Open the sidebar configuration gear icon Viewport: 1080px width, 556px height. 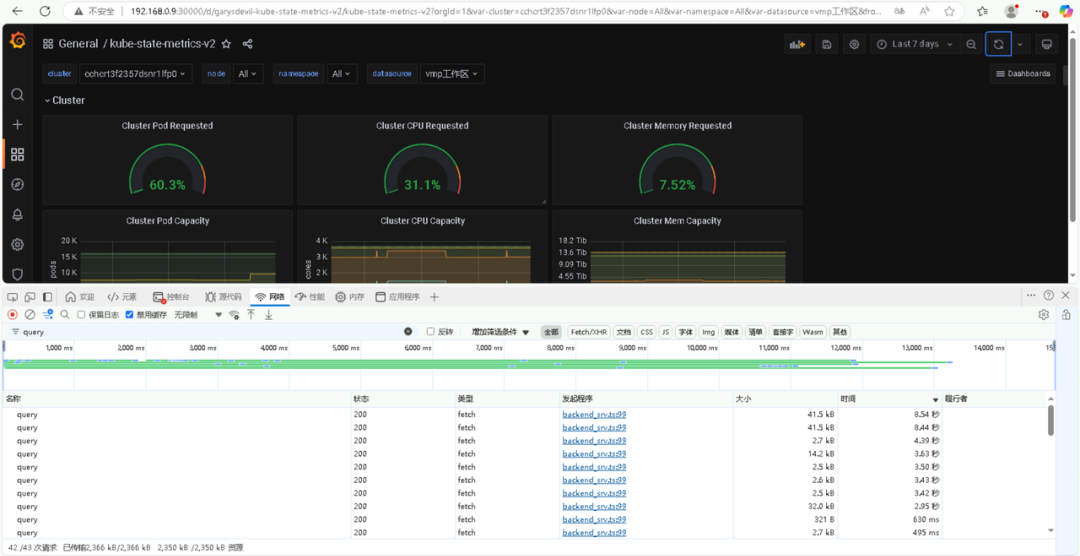tap(18, 245)
